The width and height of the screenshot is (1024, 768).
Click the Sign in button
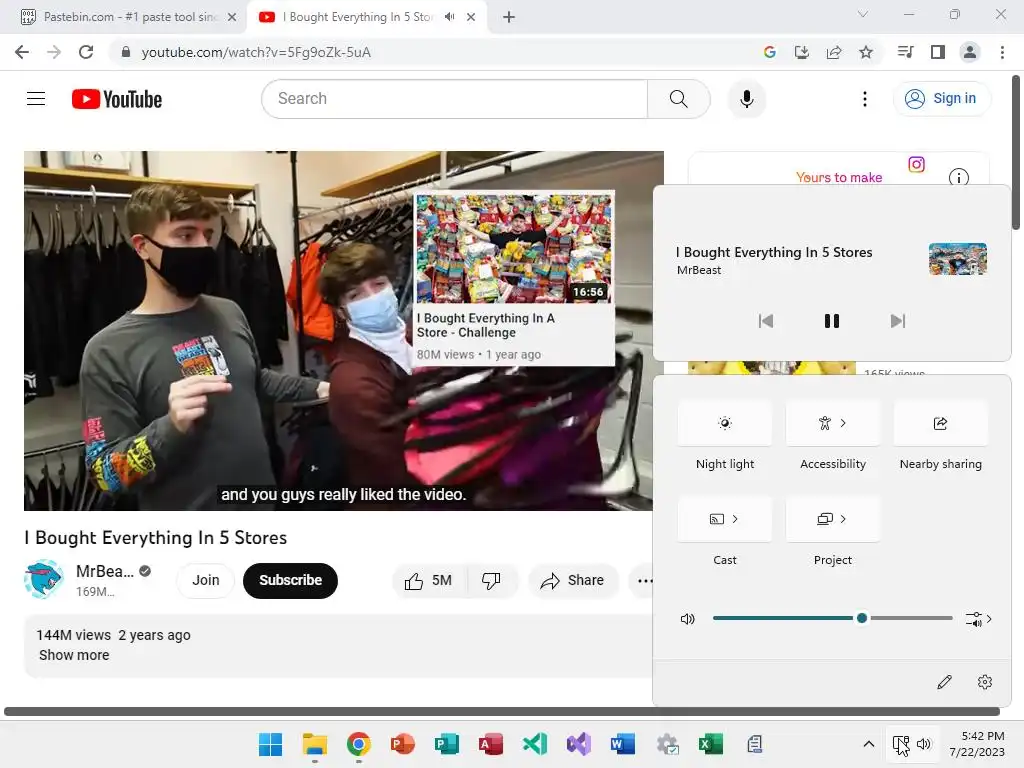tap(941, 99)
